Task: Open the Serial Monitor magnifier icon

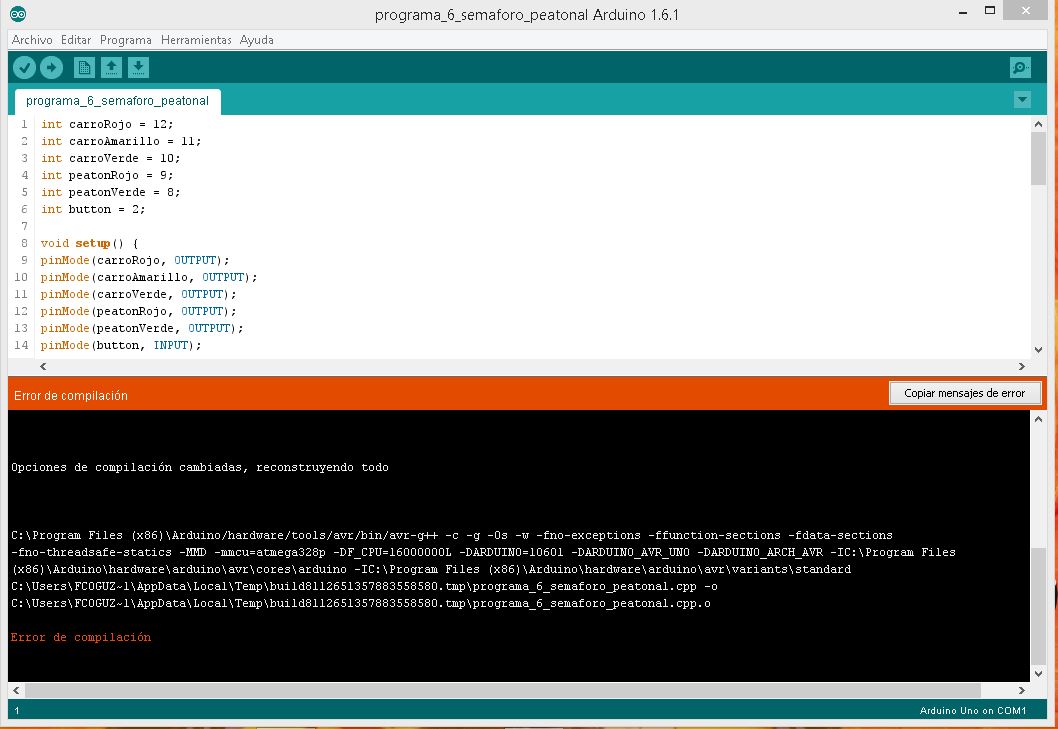Action: point(1019,67)
